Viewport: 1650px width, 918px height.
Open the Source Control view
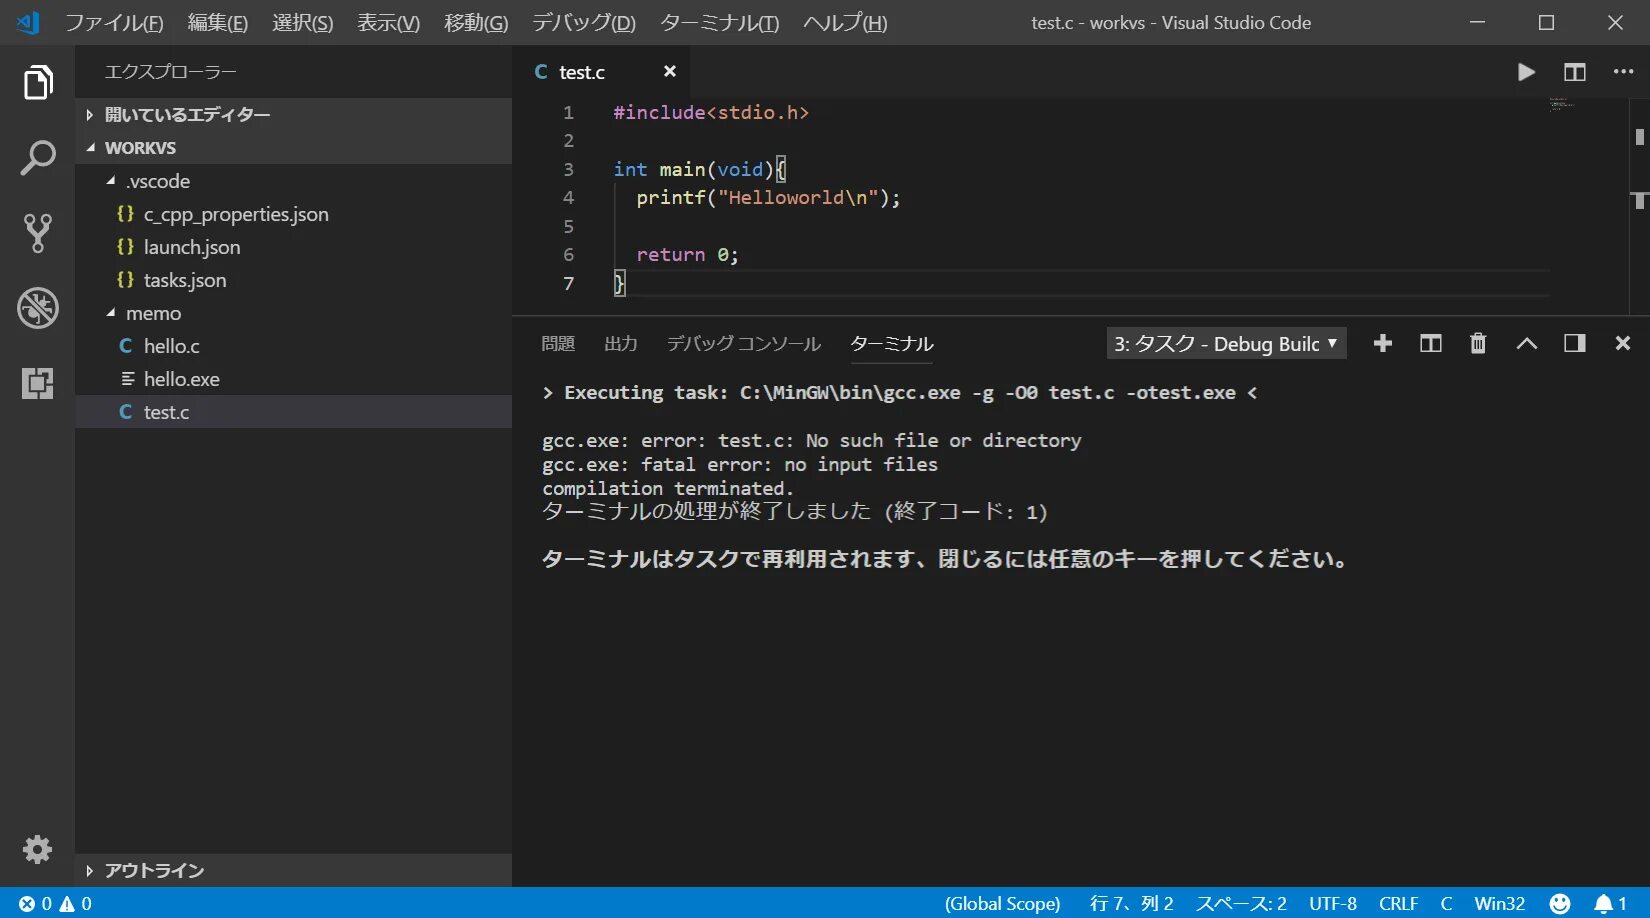pyautogui.click(x=37, y=233)
